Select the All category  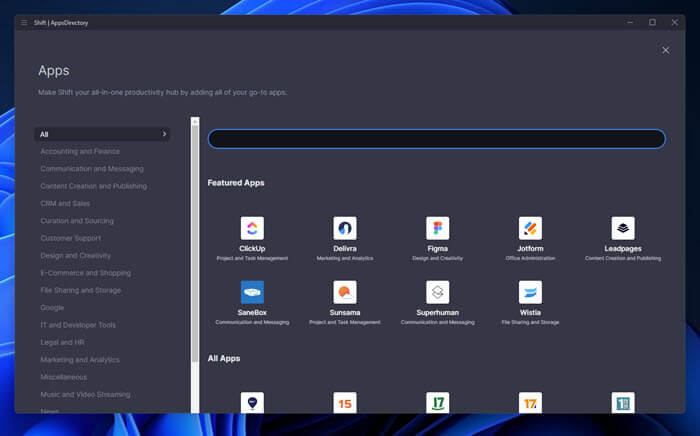pos(102,134)
